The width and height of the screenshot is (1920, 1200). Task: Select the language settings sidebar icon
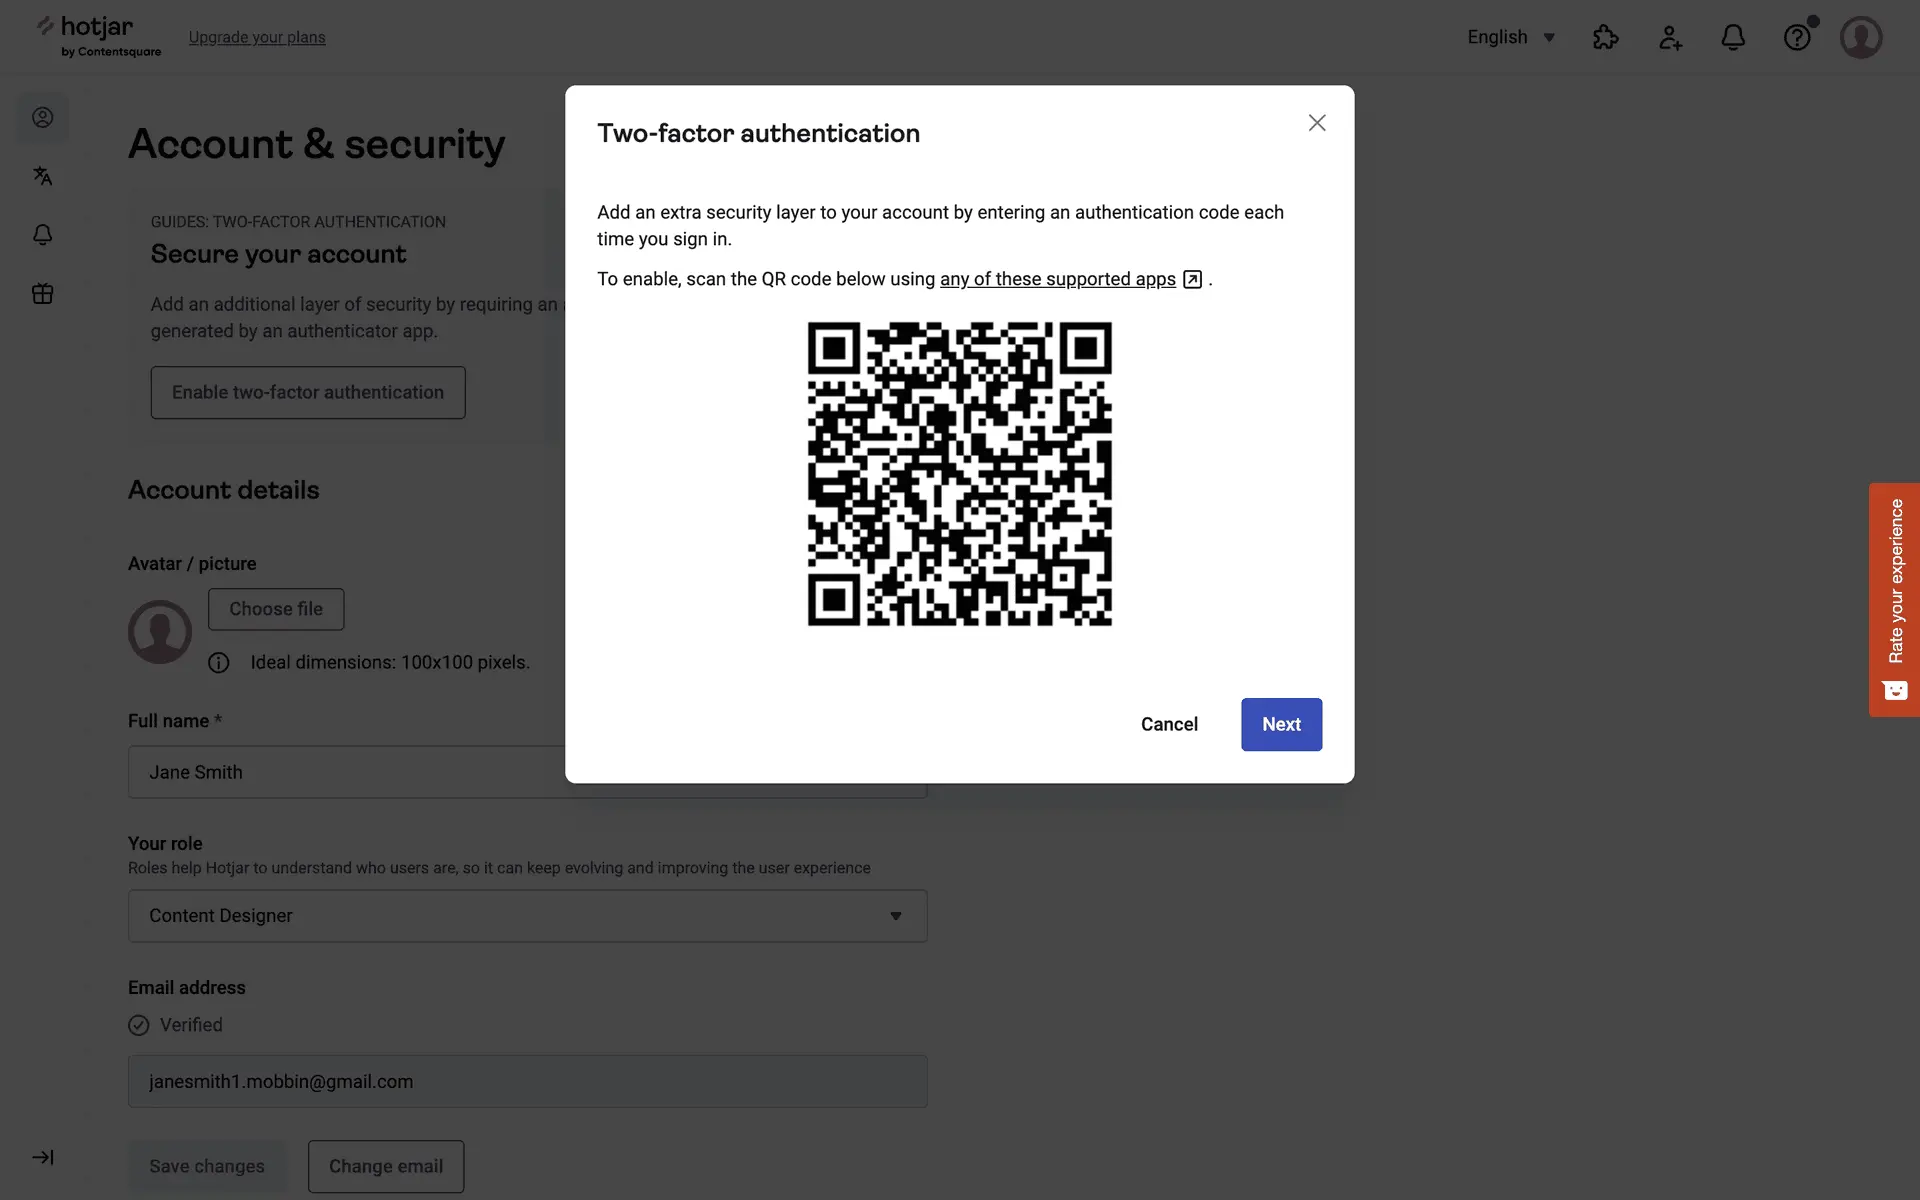tap(42, 176)
